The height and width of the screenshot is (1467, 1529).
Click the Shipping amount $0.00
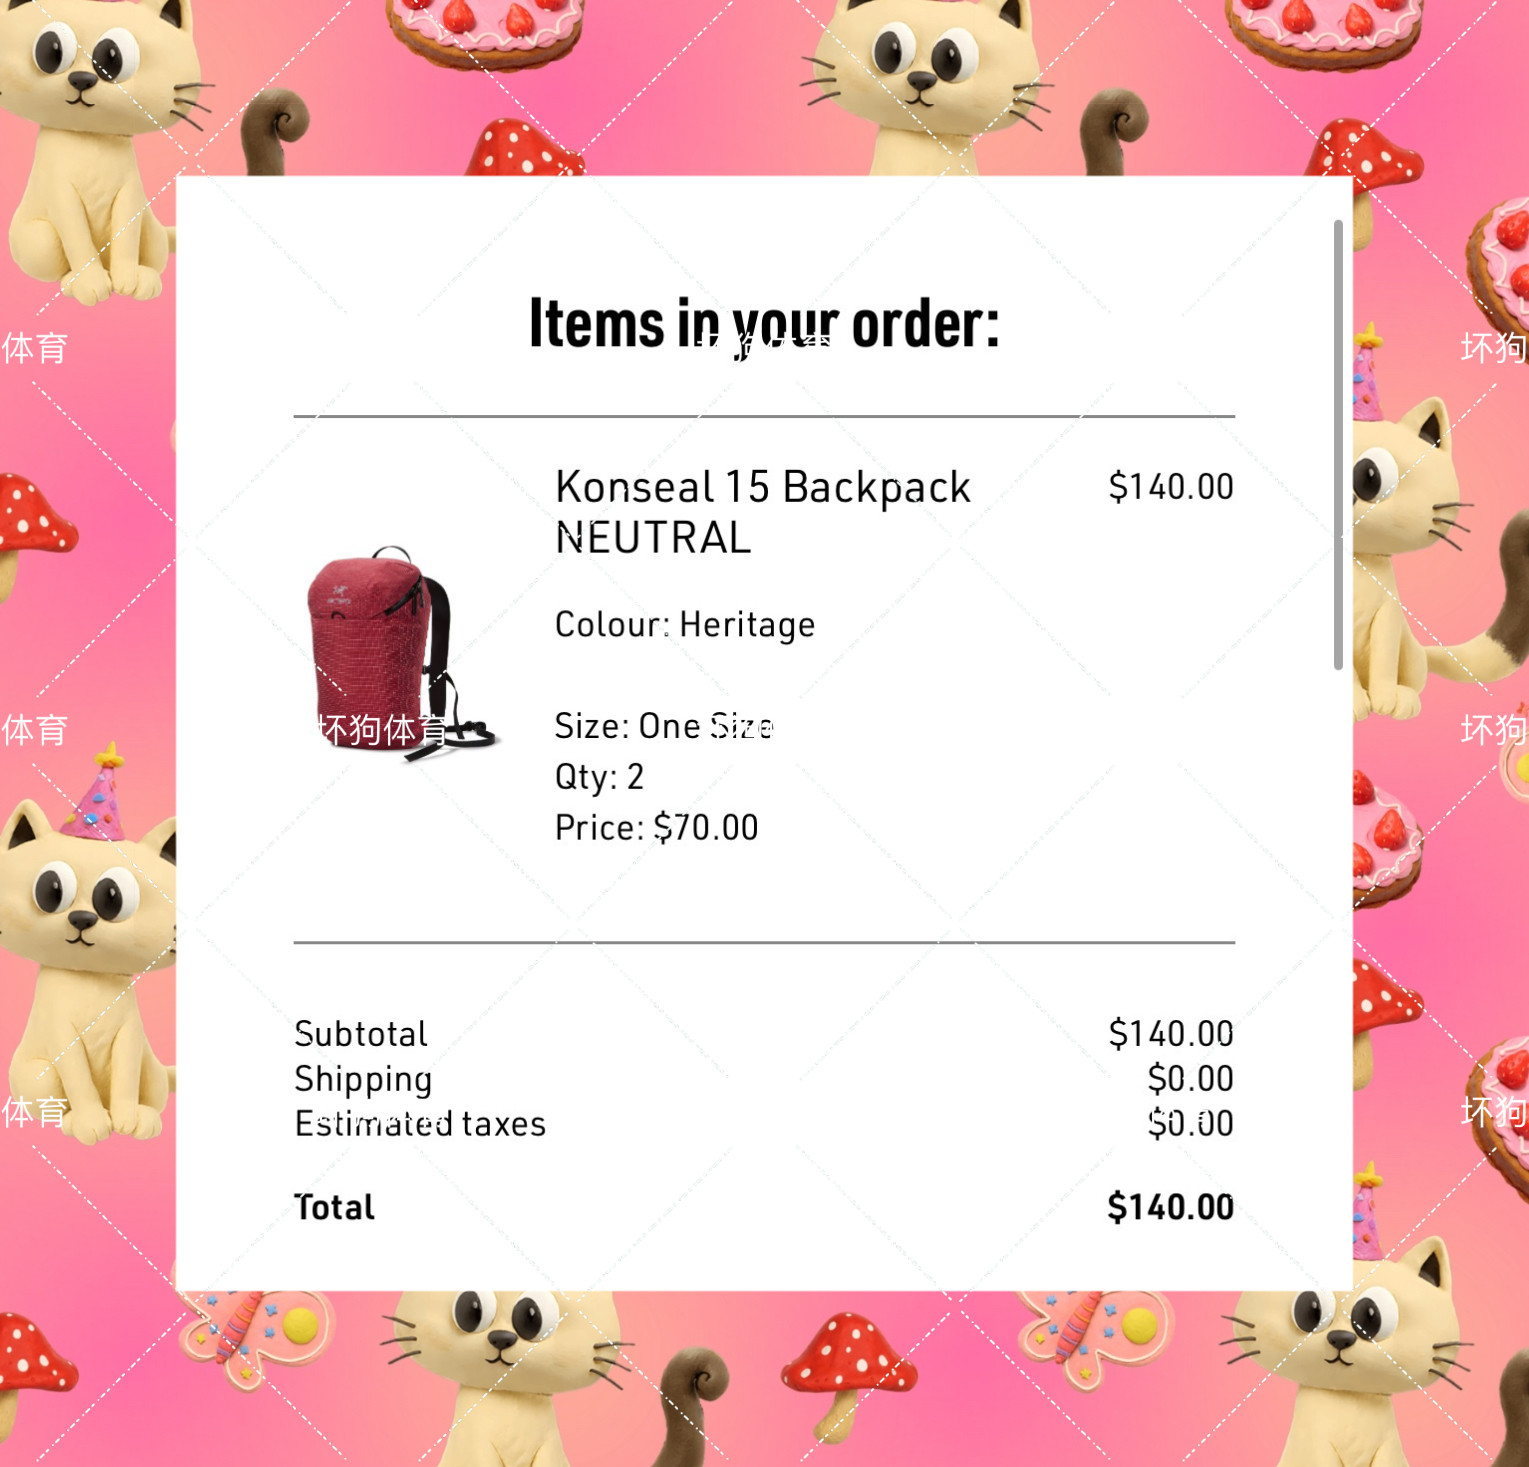(1190, 1079)
